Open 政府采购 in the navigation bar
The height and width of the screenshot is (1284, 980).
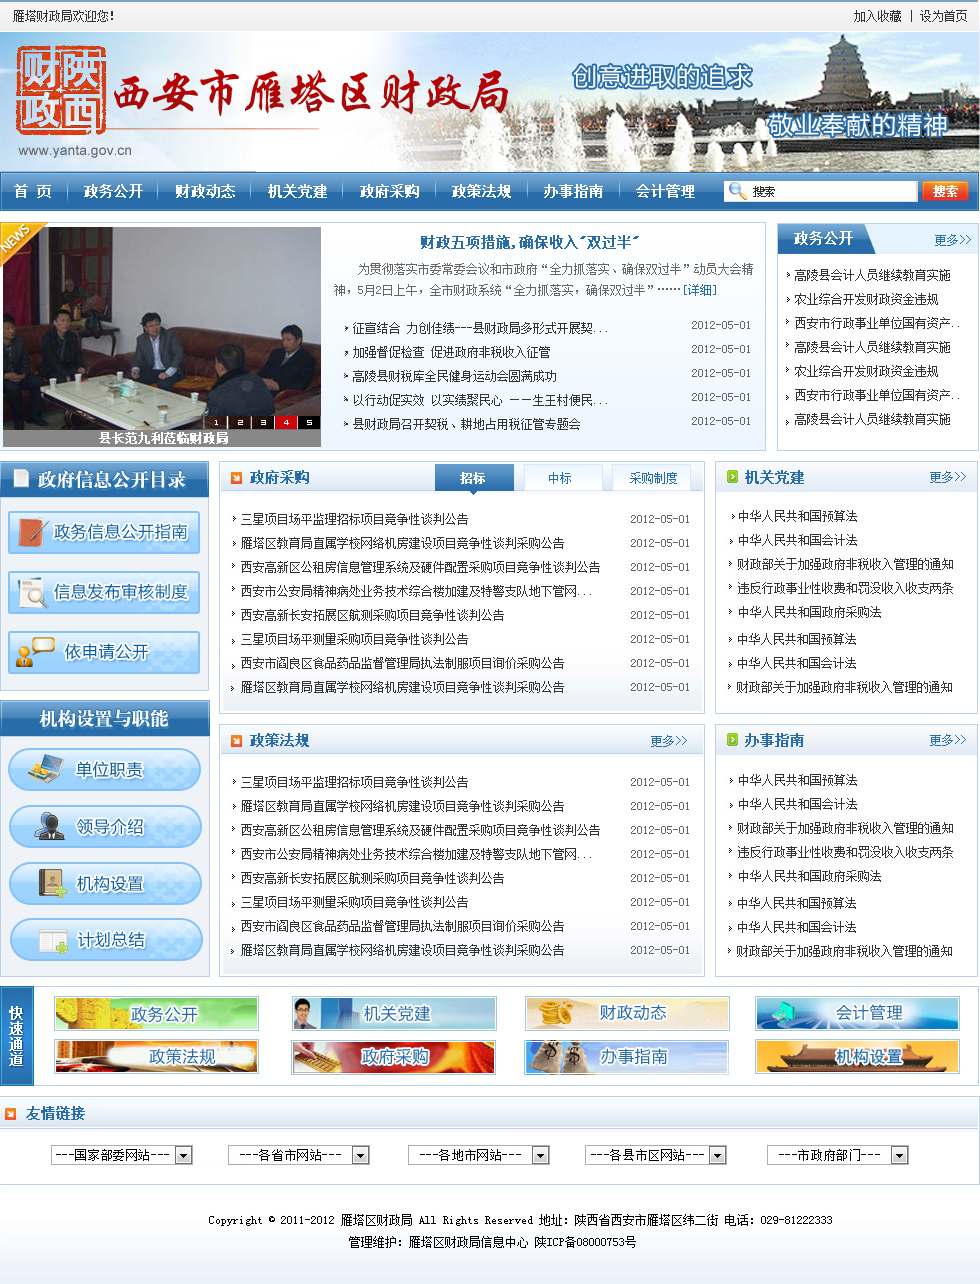click(x=389, y=191)
